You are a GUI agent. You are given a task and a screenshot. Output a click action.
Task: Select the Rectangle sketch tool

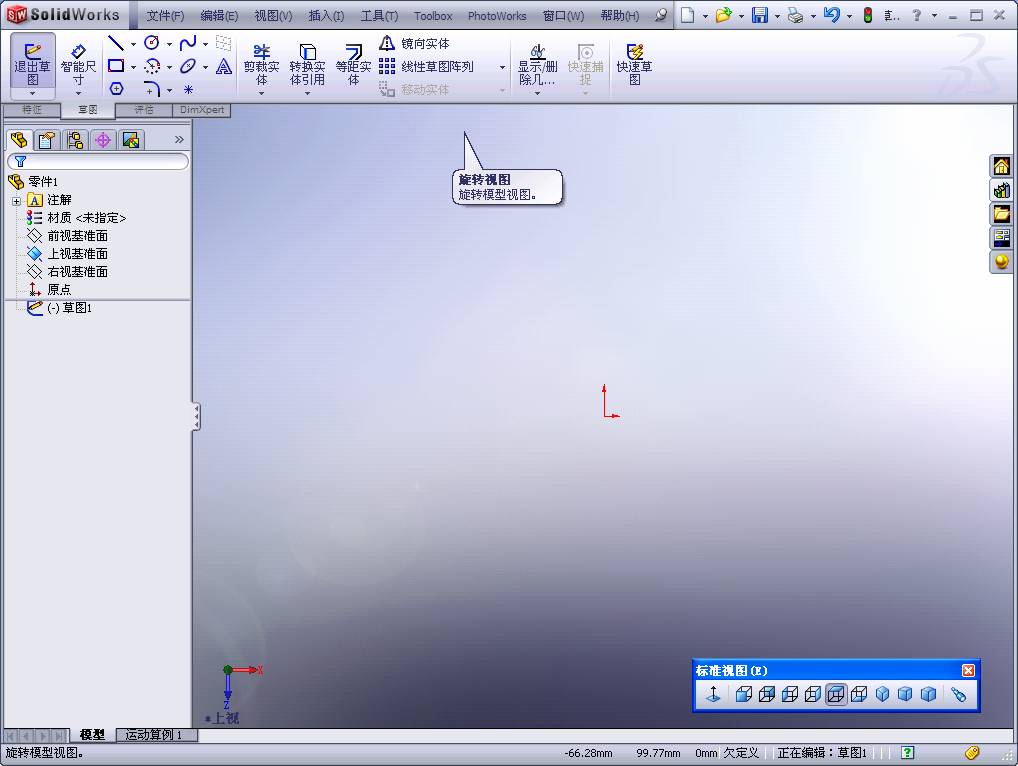[116, 66]
